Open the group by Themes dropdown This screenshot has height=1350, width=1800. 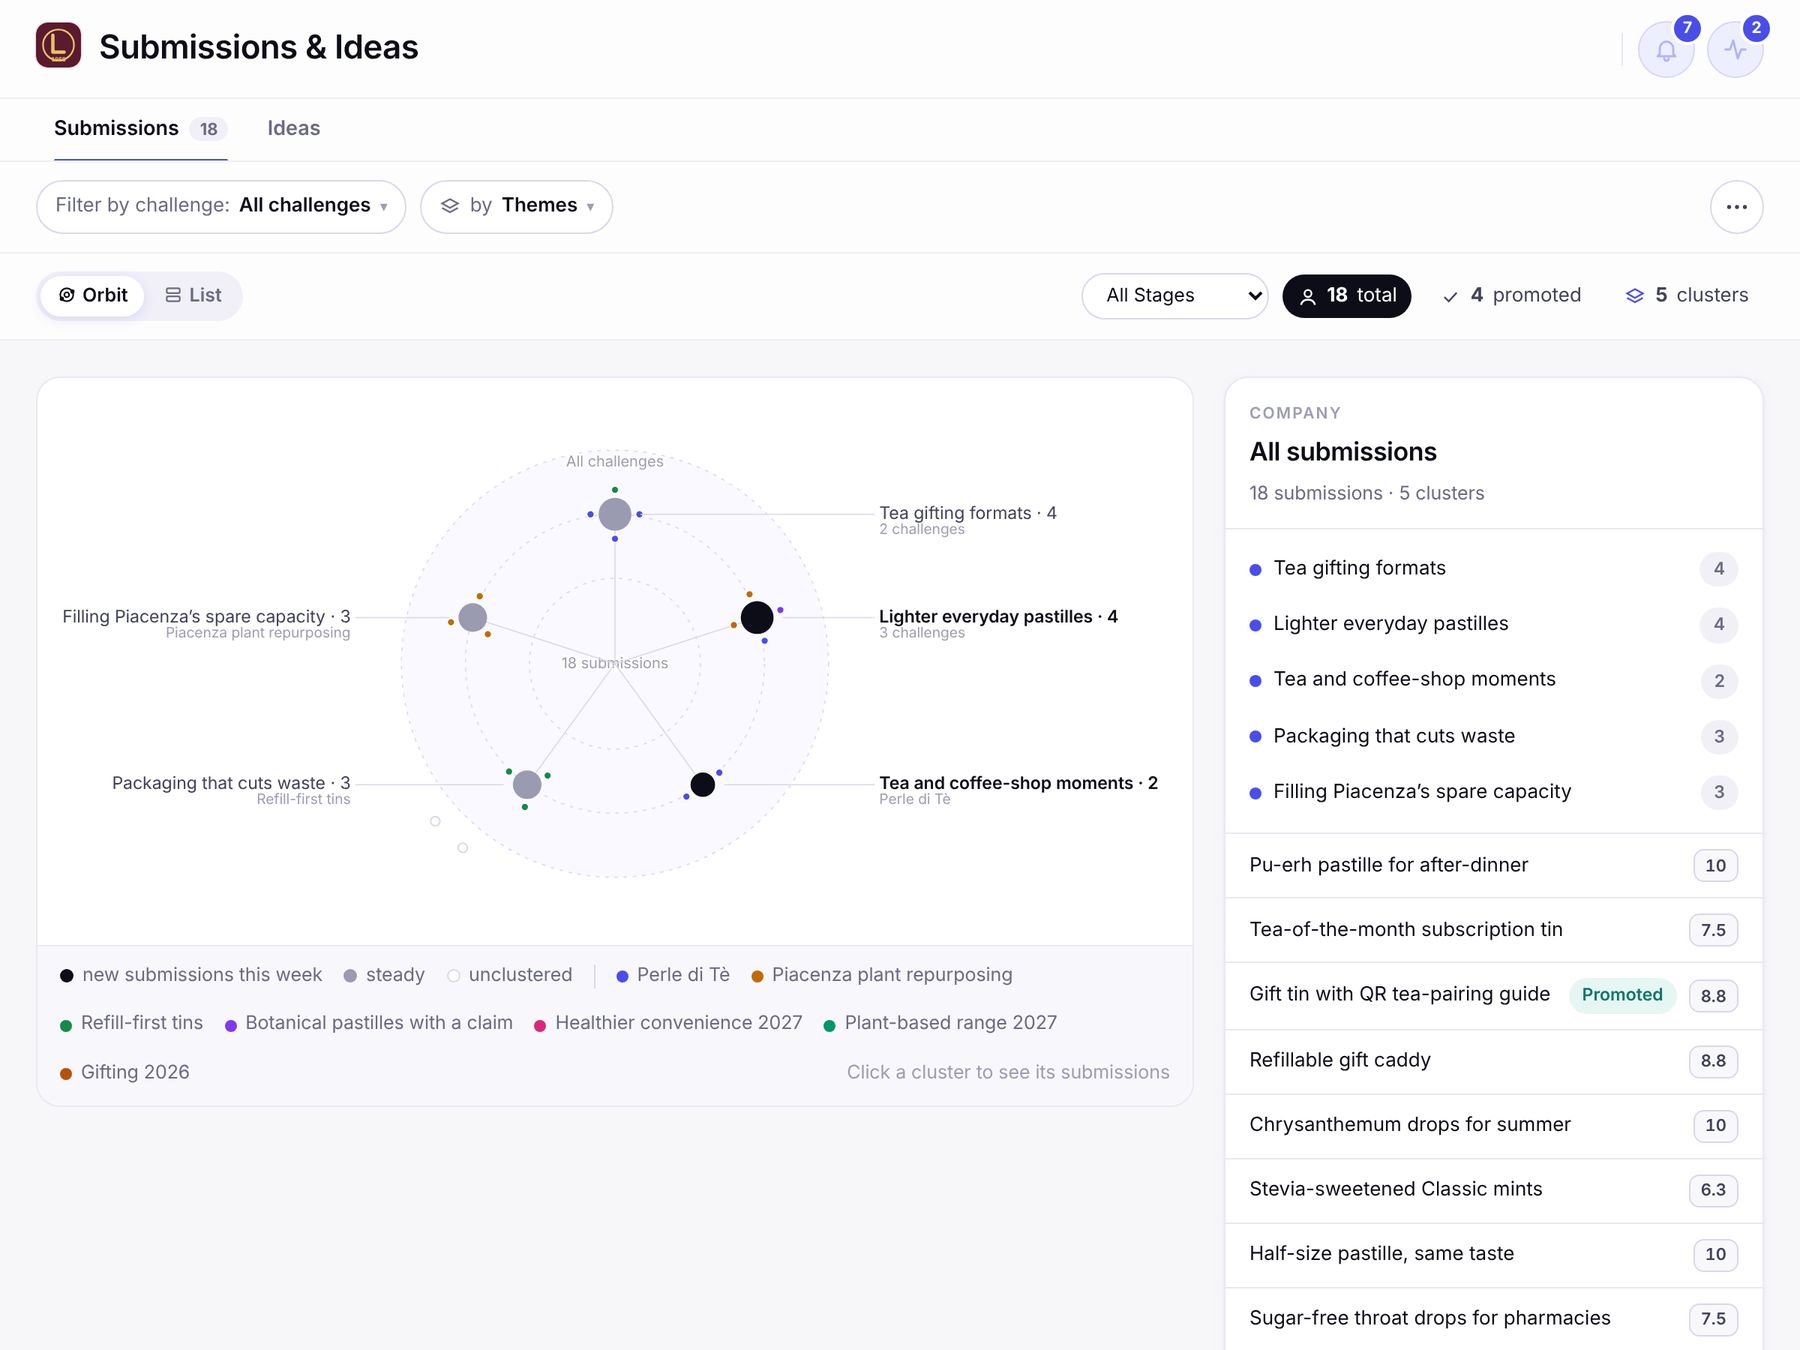(x=516, y=206)
